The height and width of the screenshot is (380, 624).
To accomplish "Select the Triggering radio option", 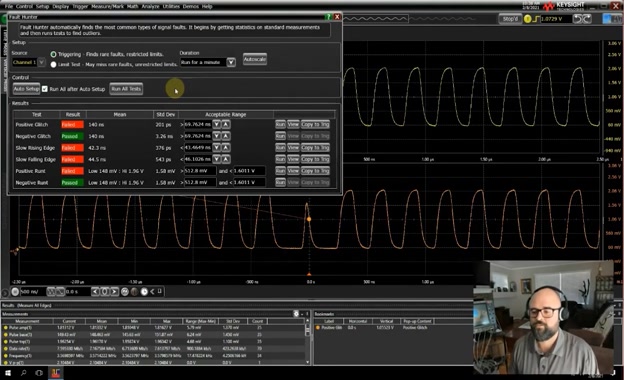I will point(53,54).
